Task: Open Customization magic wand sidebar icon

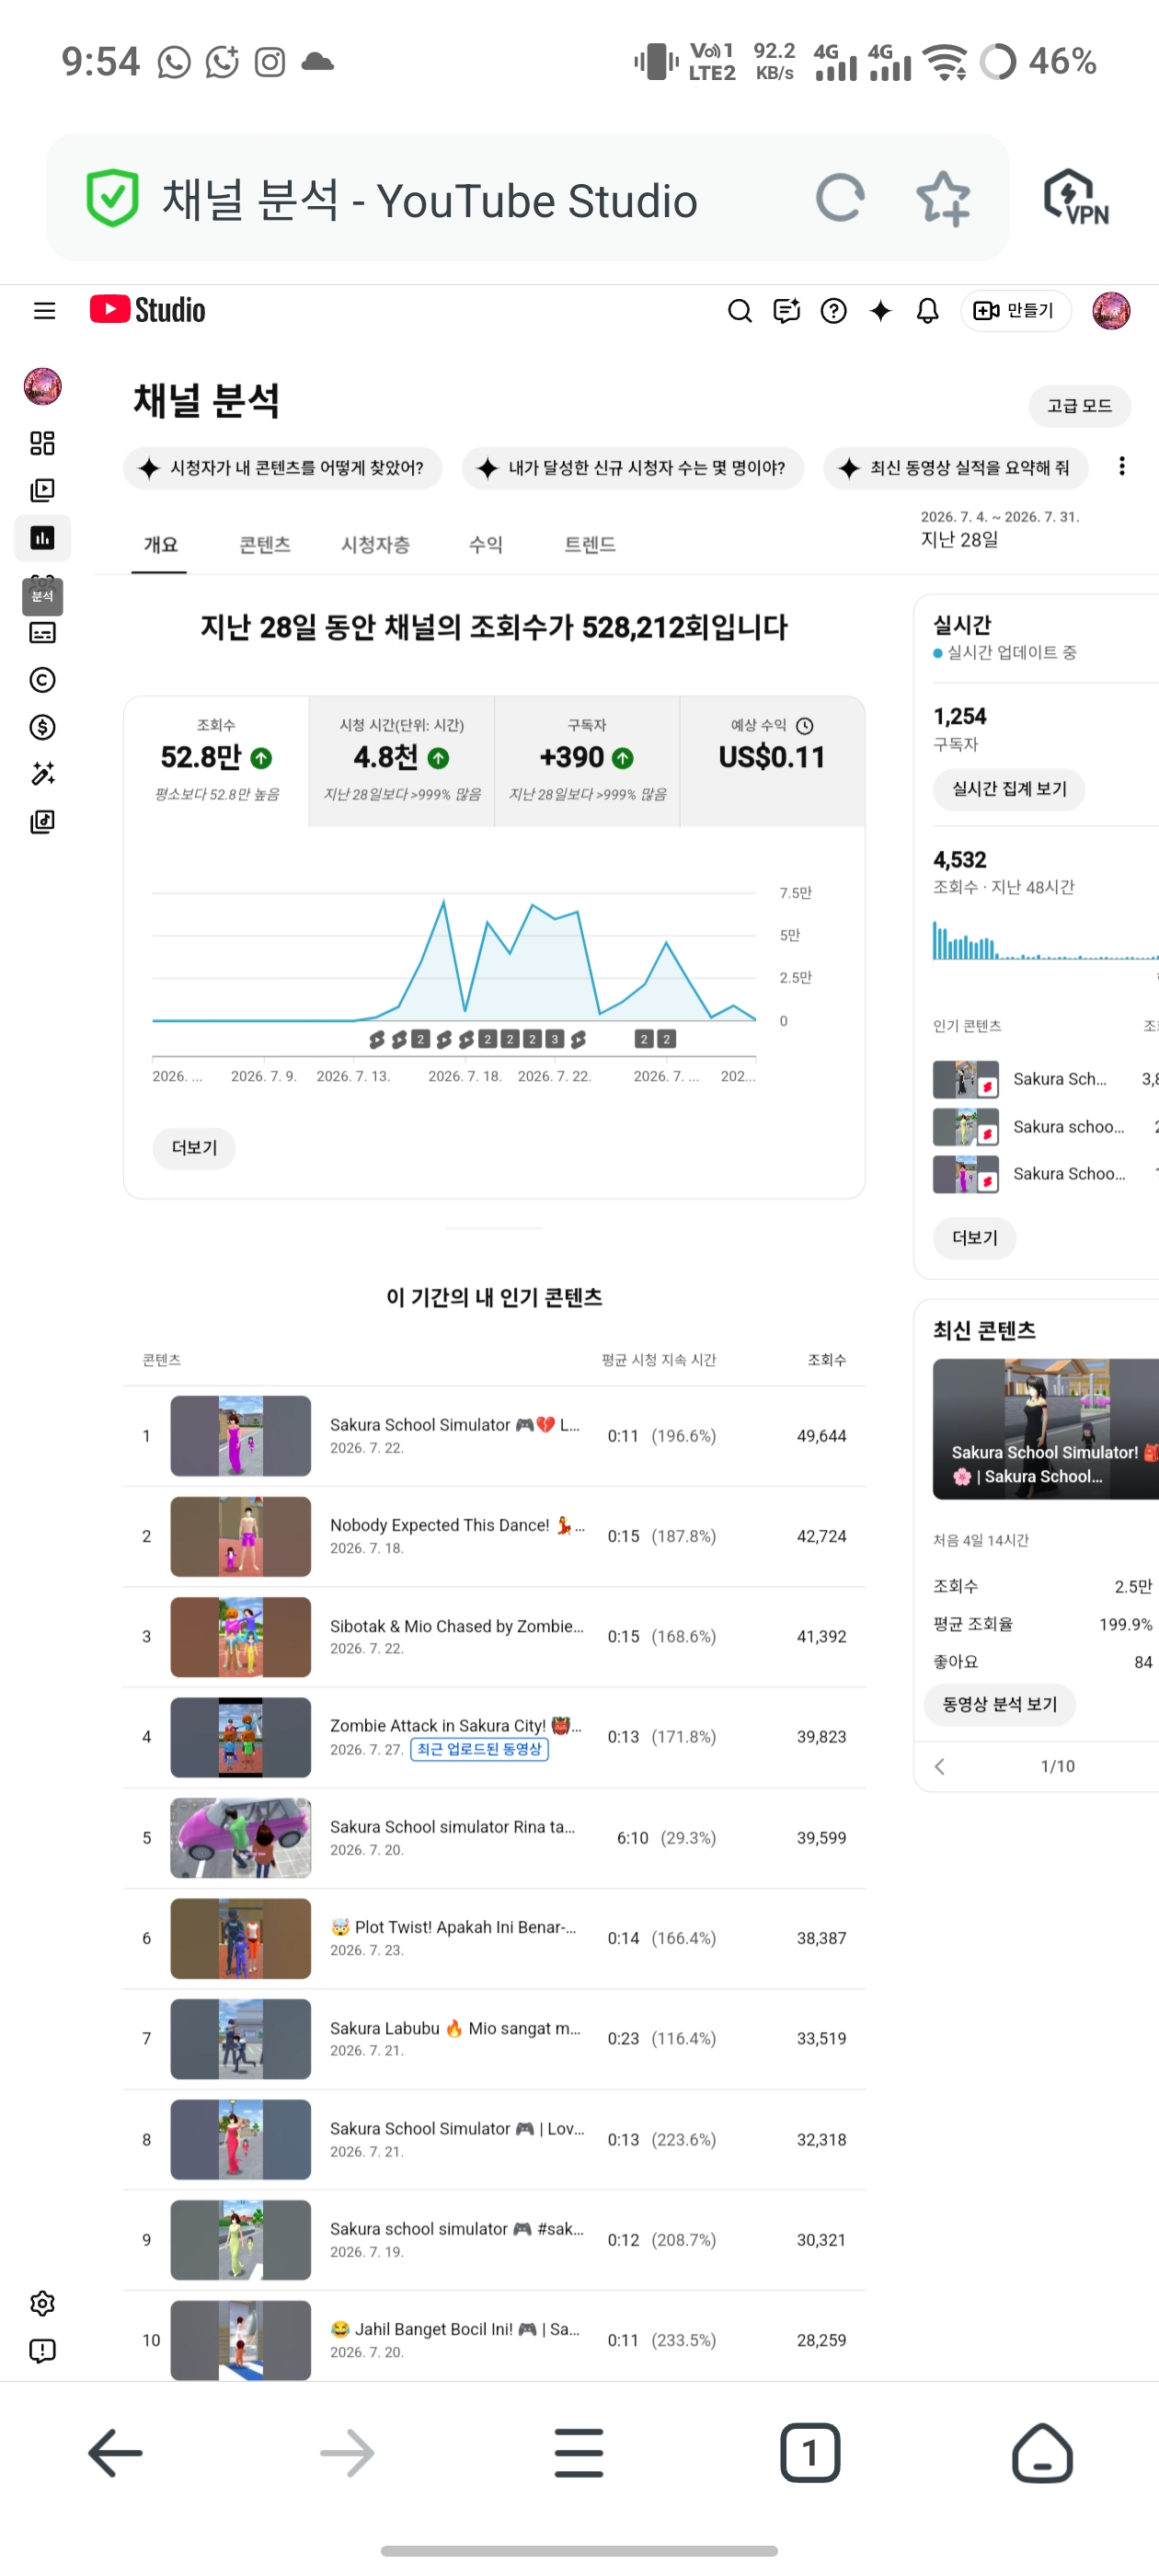Action: point(42,774)
